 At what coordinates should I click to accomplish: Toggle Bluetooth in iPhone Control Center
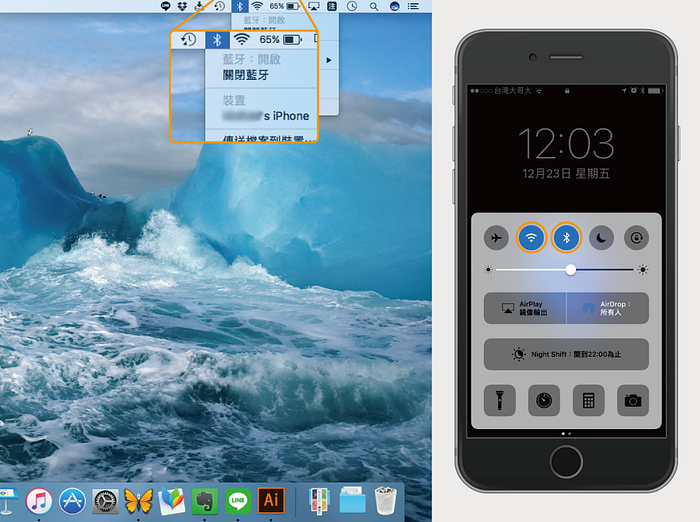click(566, 238)
